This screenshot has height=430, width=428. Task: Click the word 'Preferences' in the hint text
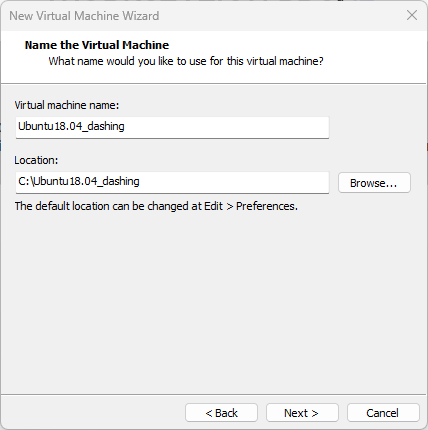coord(266,206)
